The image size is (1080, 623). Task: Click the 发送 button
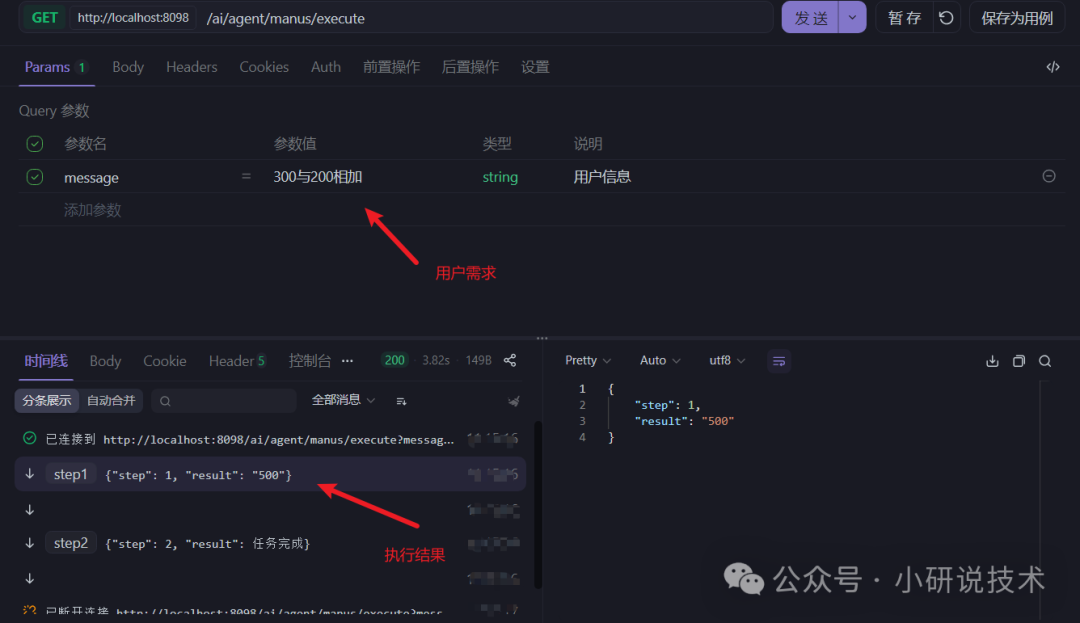tap(810, 17)
